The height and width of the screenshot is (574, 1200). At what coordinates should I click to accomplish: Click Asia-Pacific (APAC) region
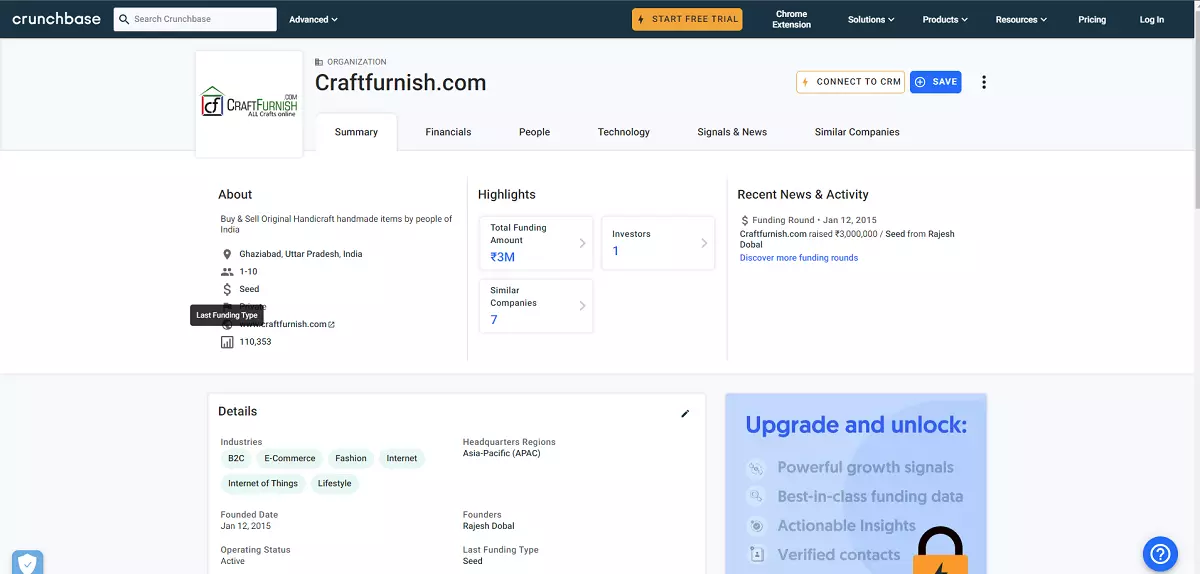501,454
